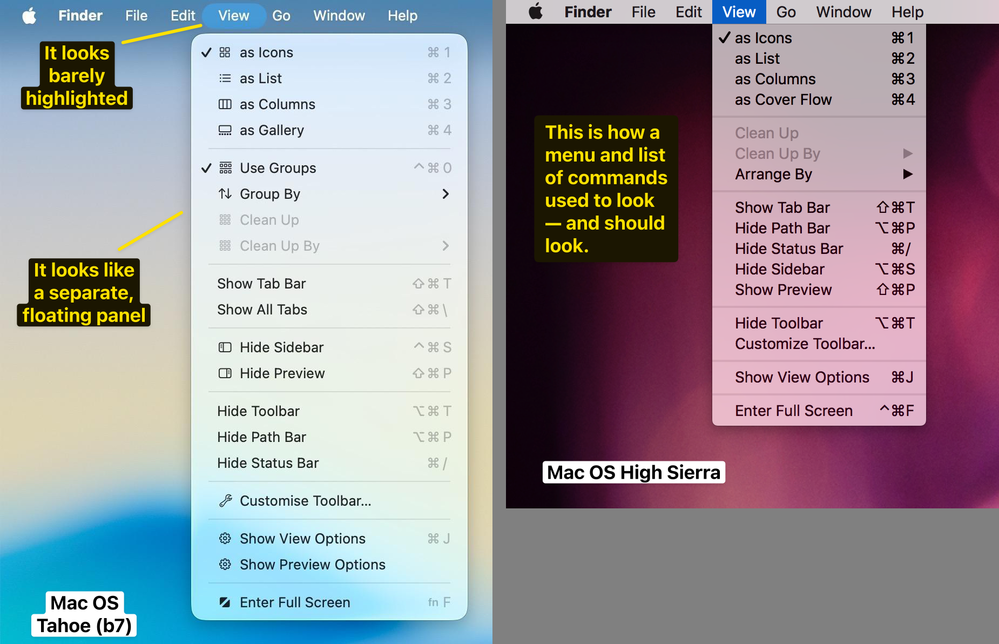Select Hide Path Bar in High Sierra menu
Screen dimensions: 999x644
[x=819, y=228]
